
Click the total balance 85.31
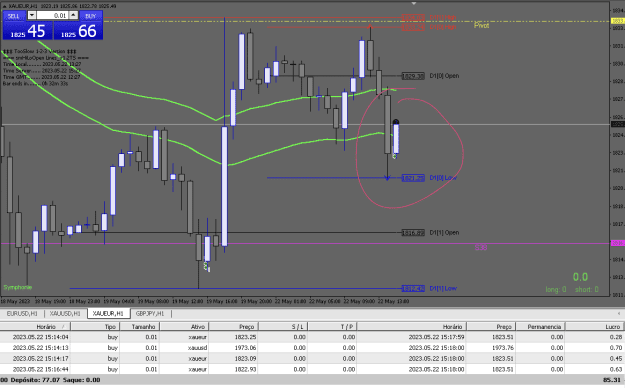(613, 380)
